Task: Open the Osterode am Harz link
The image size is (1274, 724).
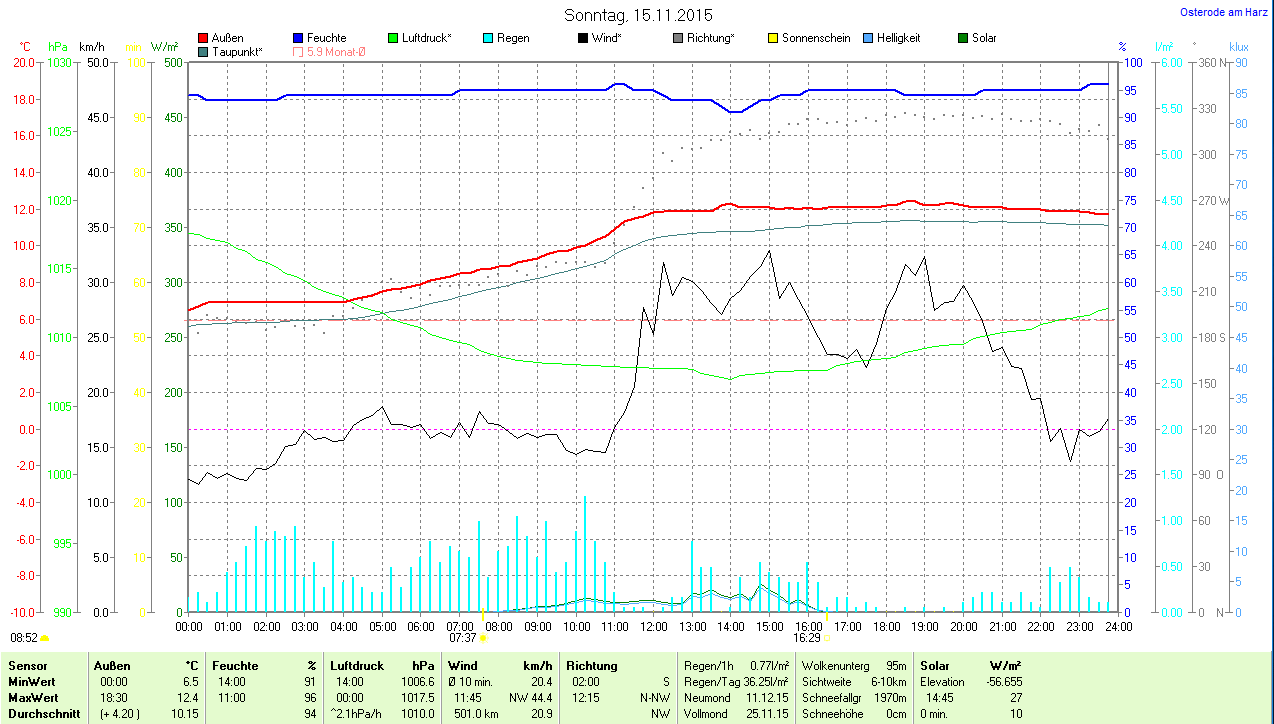Action: (x=1225, y=13)
